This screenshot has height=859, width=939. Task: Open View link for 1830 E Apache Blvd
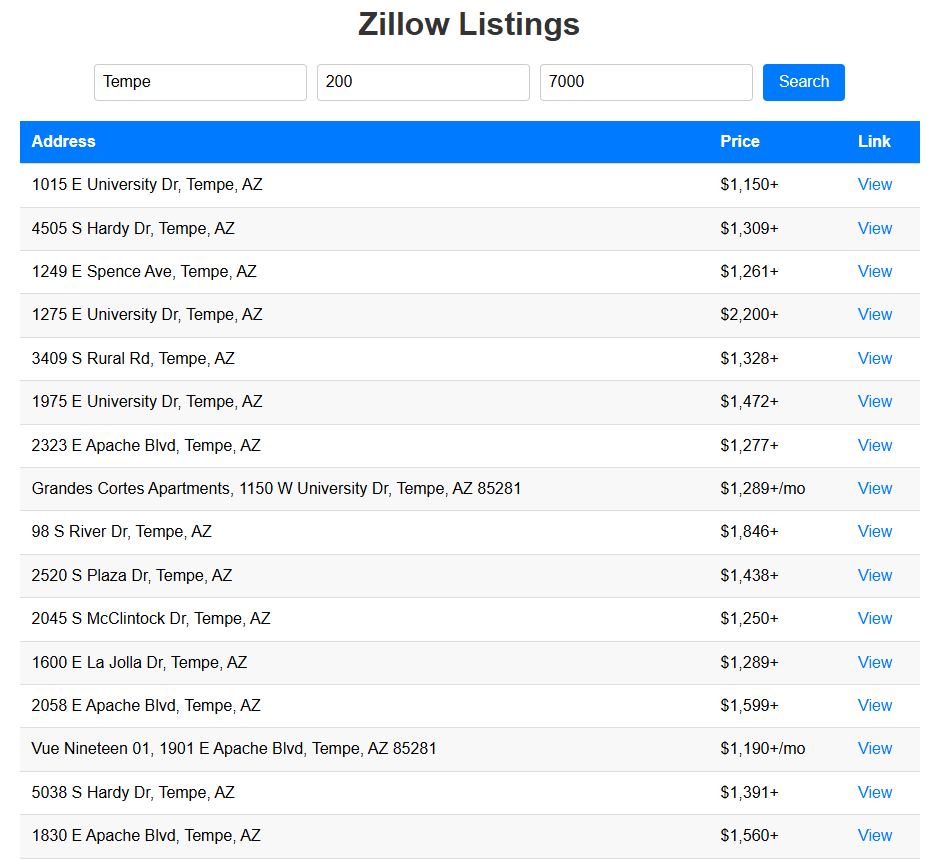click(x=874, y=835)
